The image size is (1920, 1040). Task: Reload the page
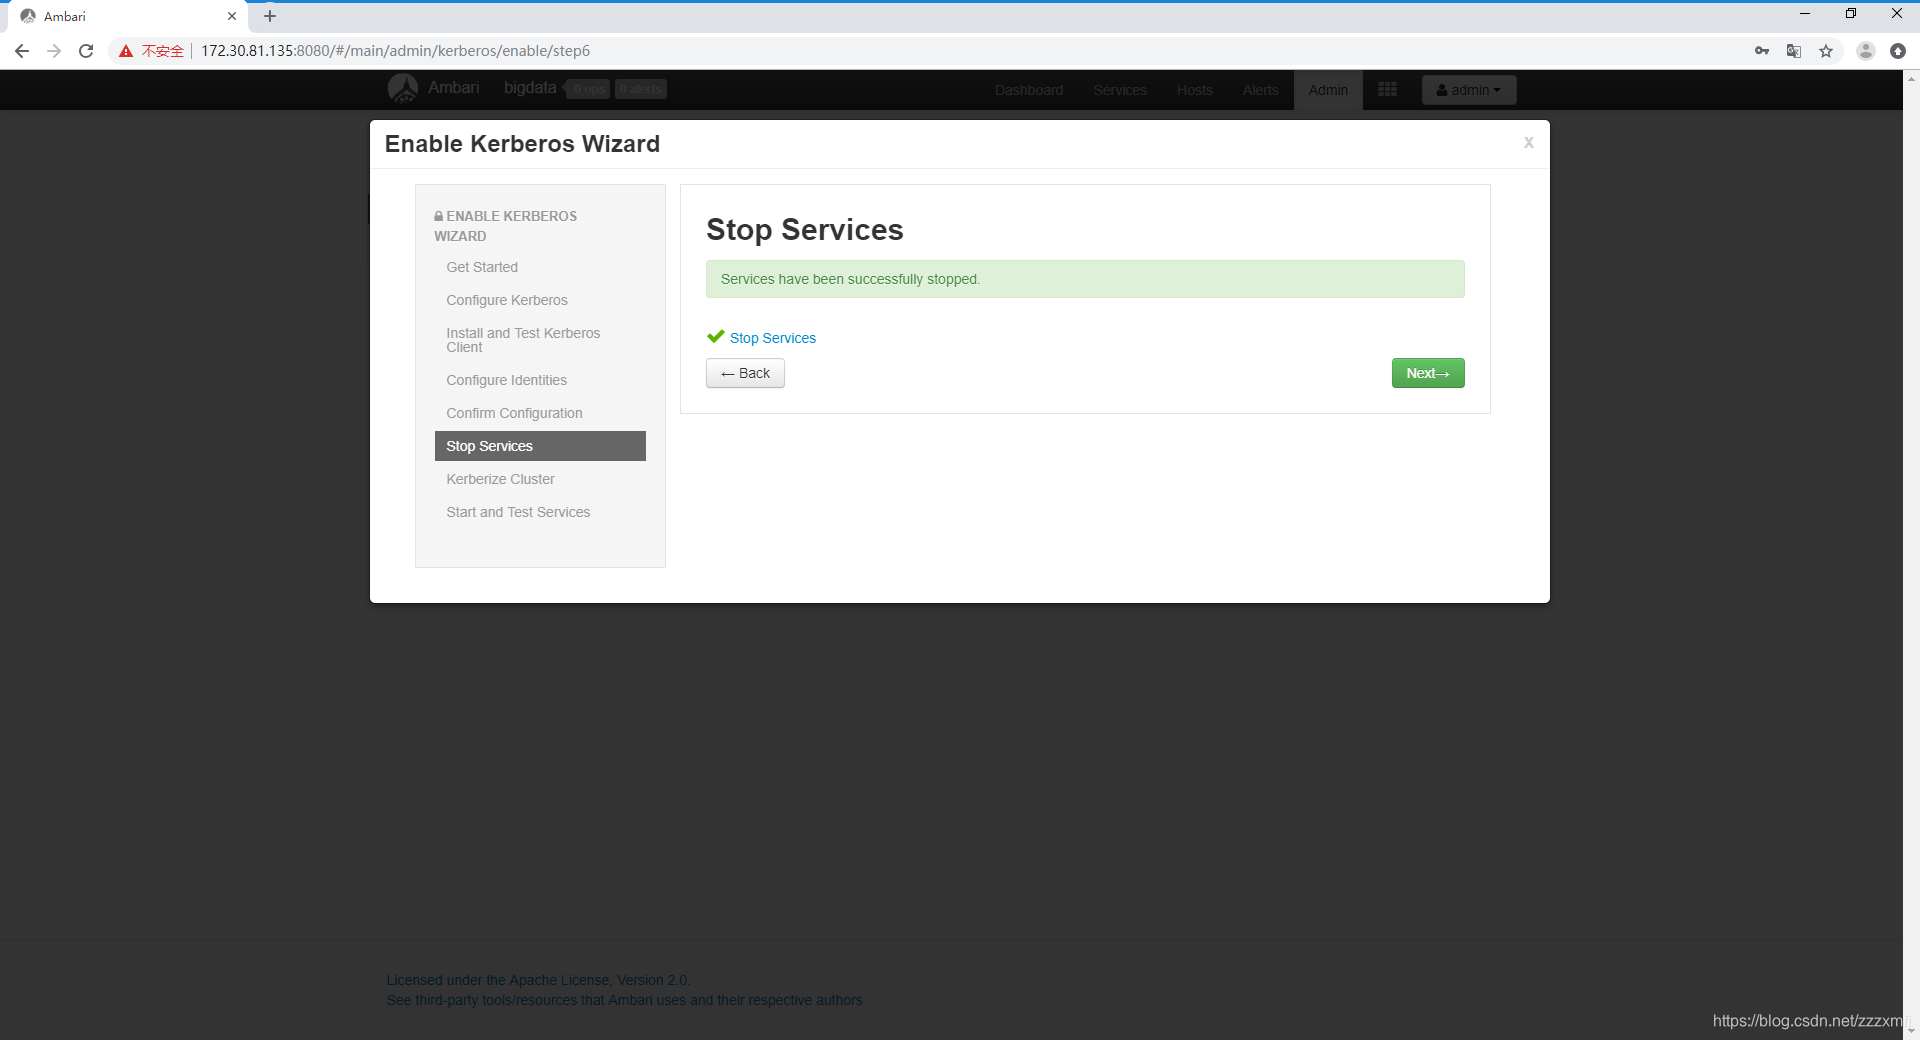[86, 51]
